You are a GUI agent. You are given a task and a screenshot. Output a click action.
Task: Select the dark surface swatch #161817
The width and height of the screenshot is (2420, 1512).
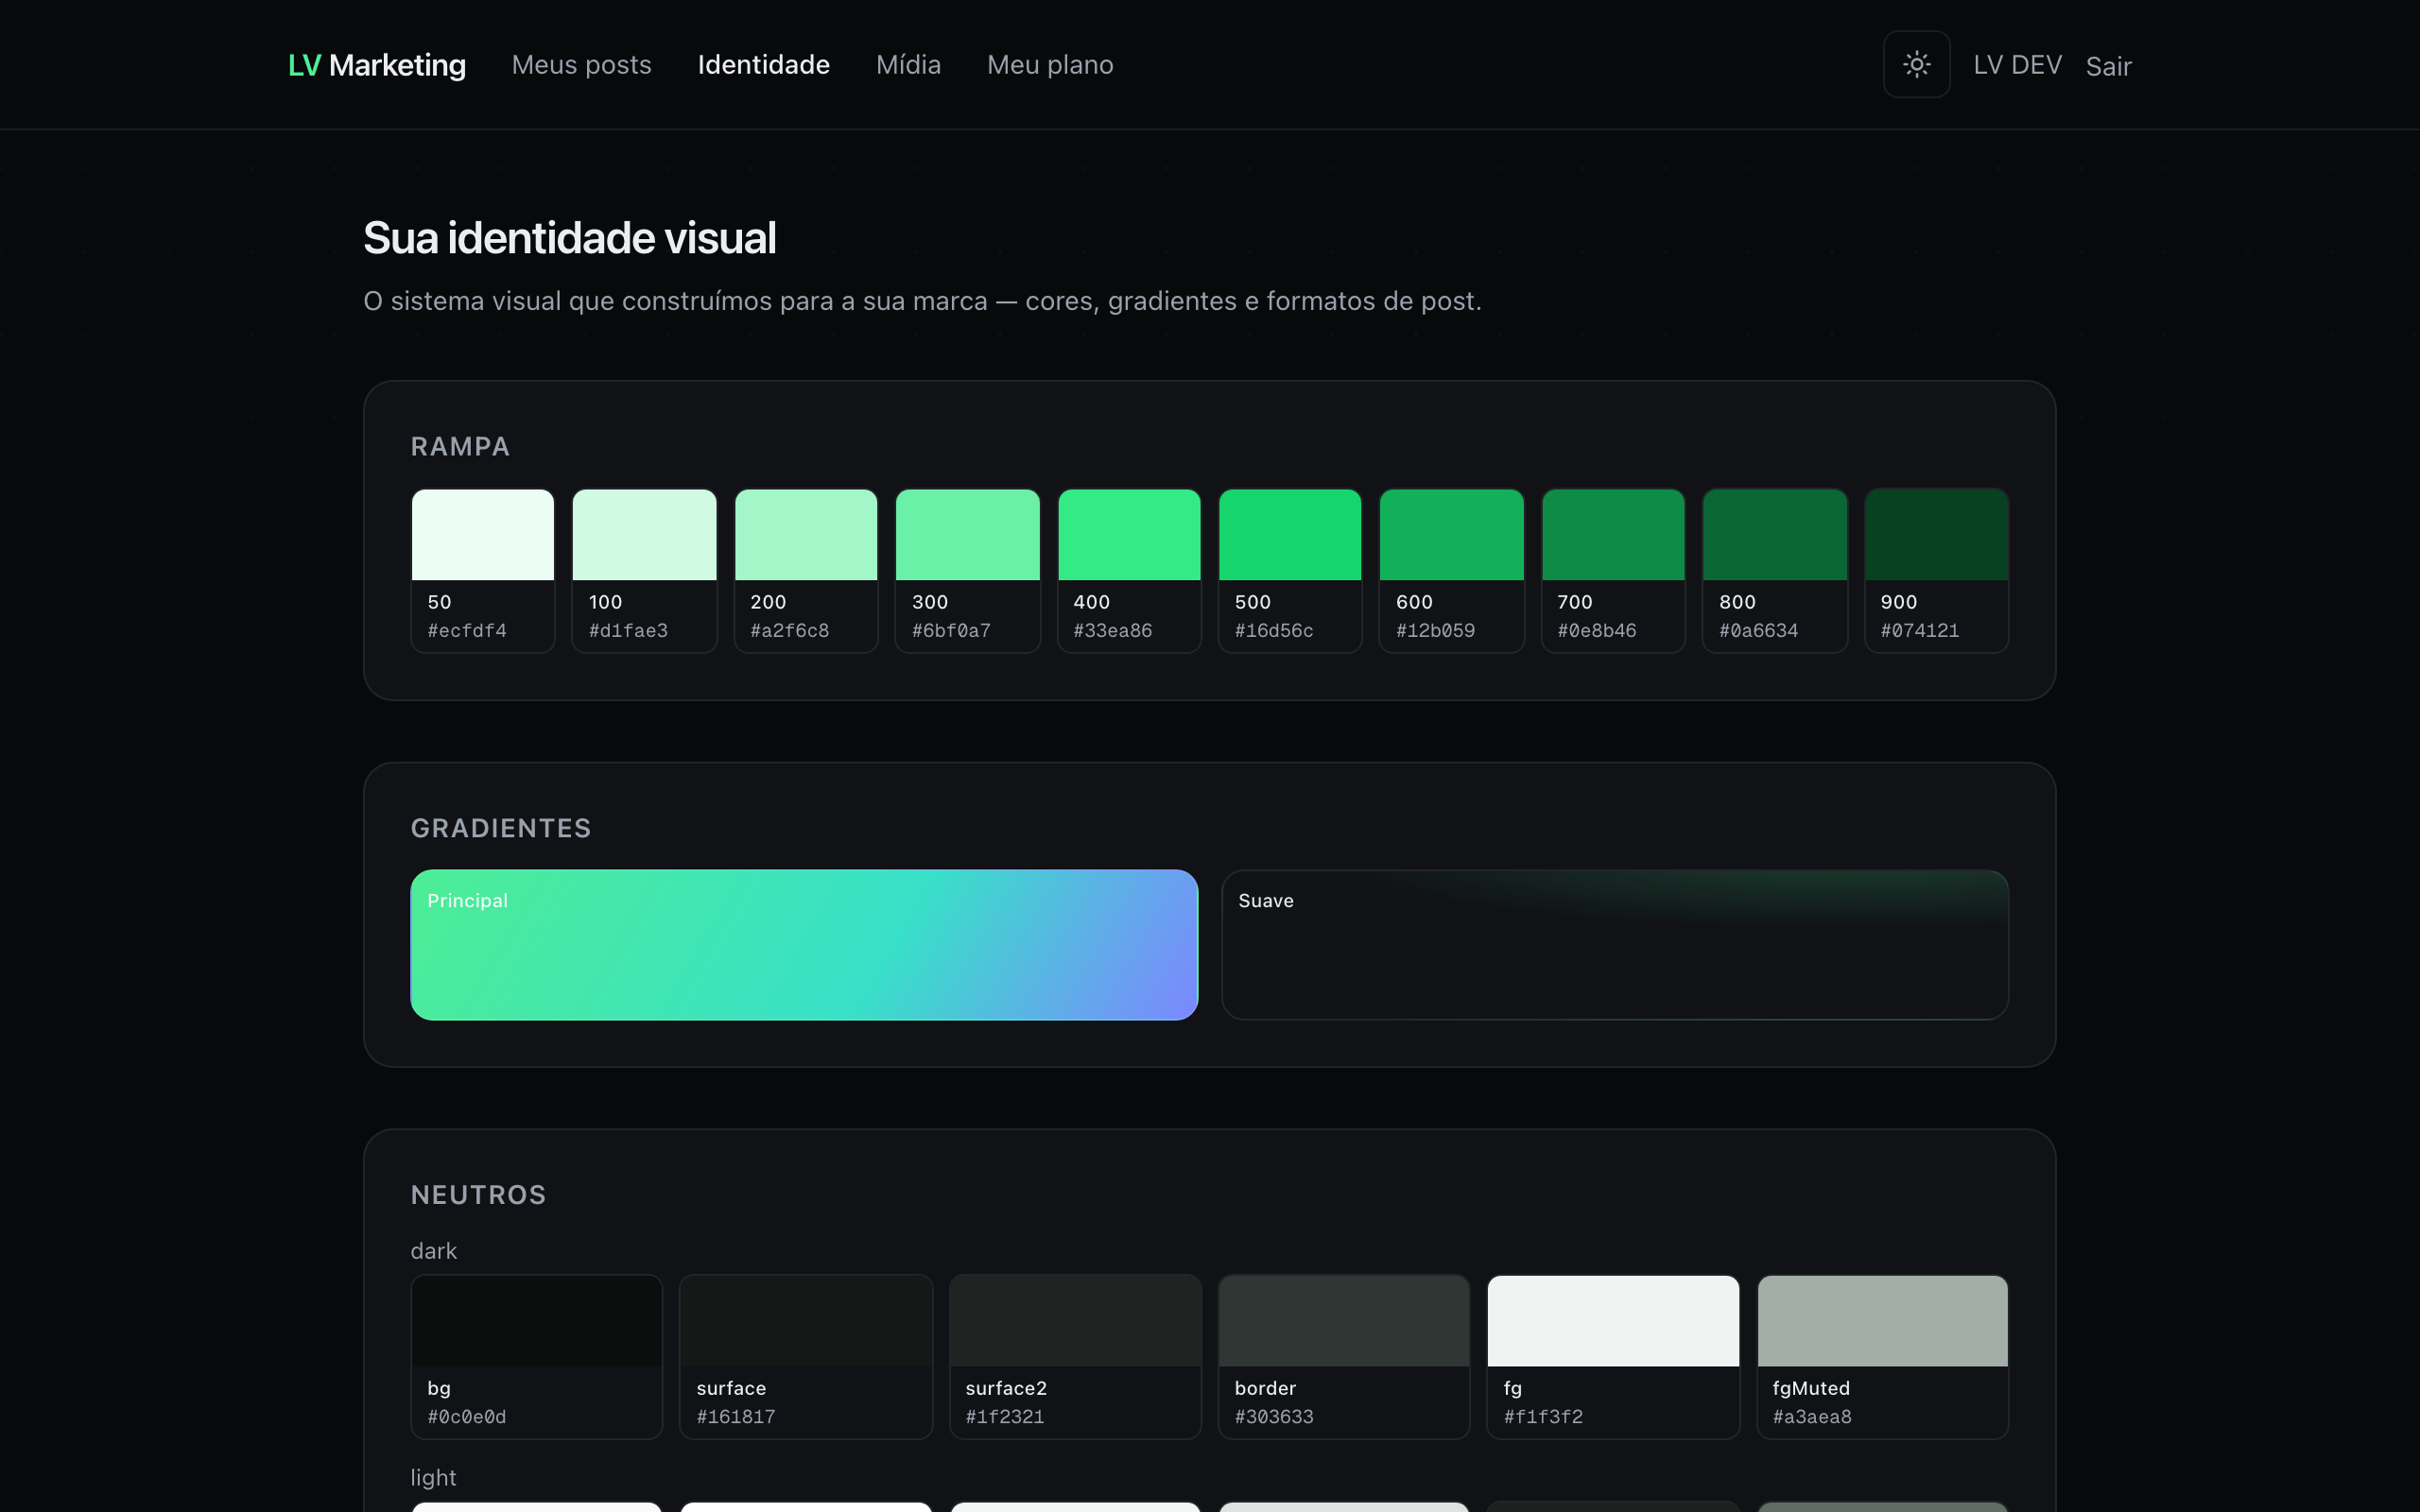tap(806, 1357)
